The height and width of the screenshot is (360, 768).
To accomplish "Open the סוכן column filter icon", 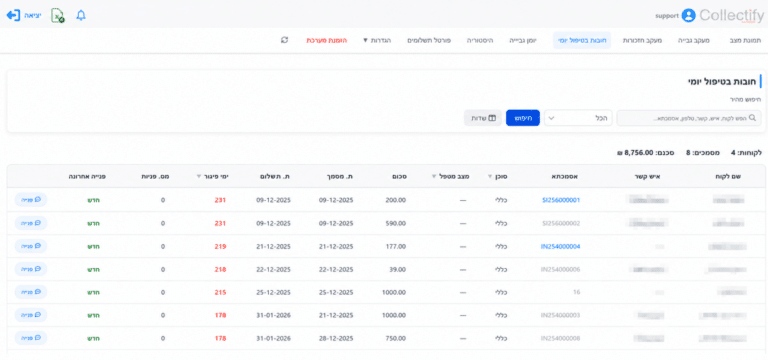I will tap(490, 177).
